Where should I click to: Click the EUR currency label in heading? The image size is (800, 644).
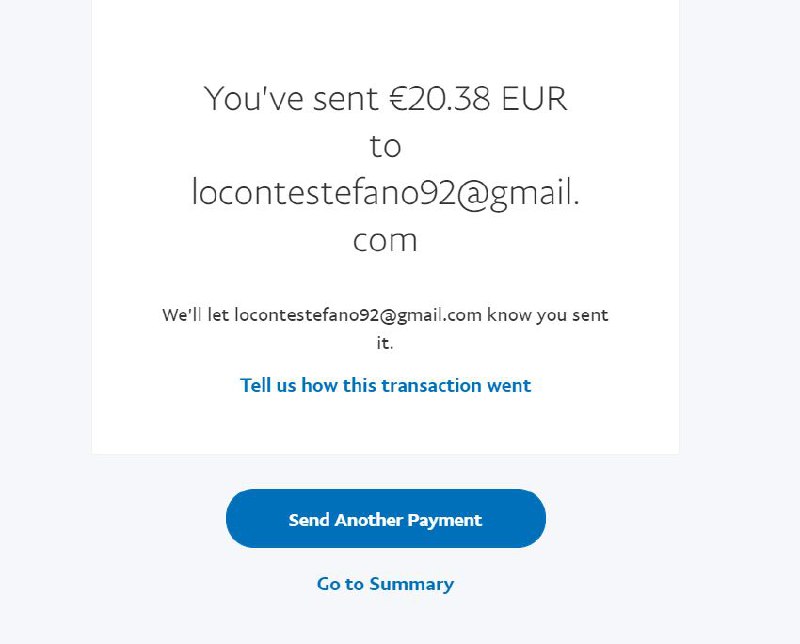[534, 98]
